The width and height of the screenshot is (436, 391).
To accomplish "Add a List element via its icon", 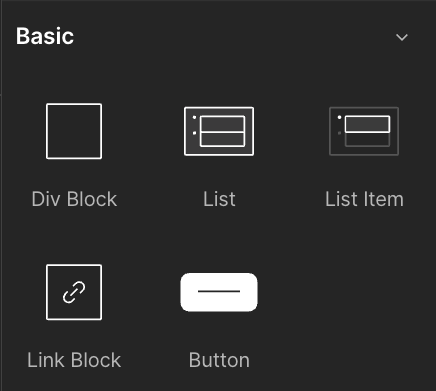I will click(x=219, y=131).
